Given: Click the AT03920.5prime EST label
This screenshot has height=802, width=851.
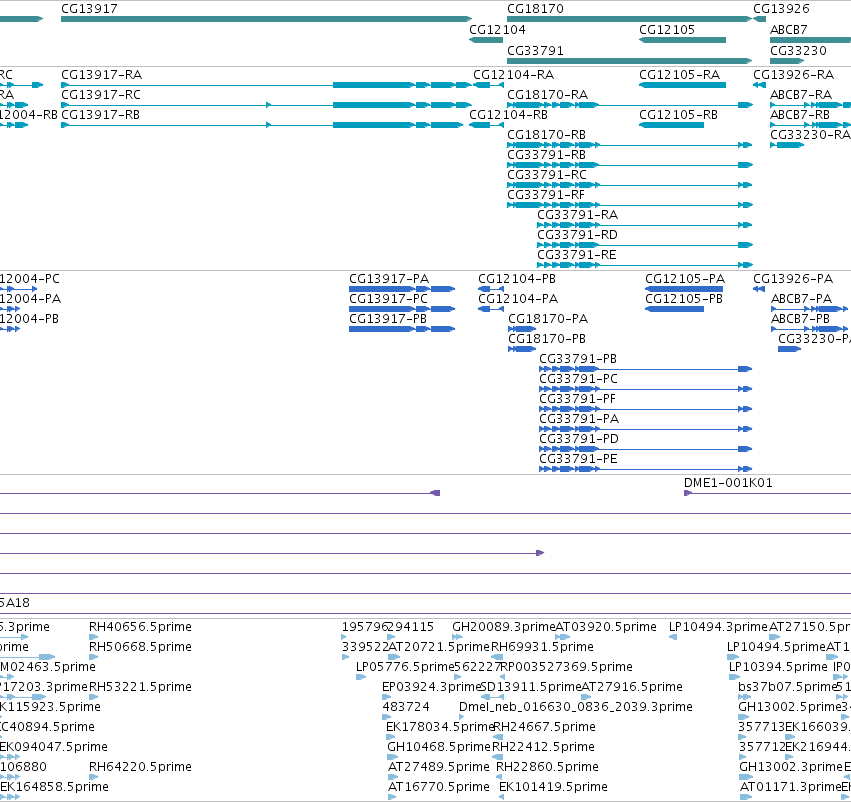Looking at the screenshot, I should tap(606, 627).
